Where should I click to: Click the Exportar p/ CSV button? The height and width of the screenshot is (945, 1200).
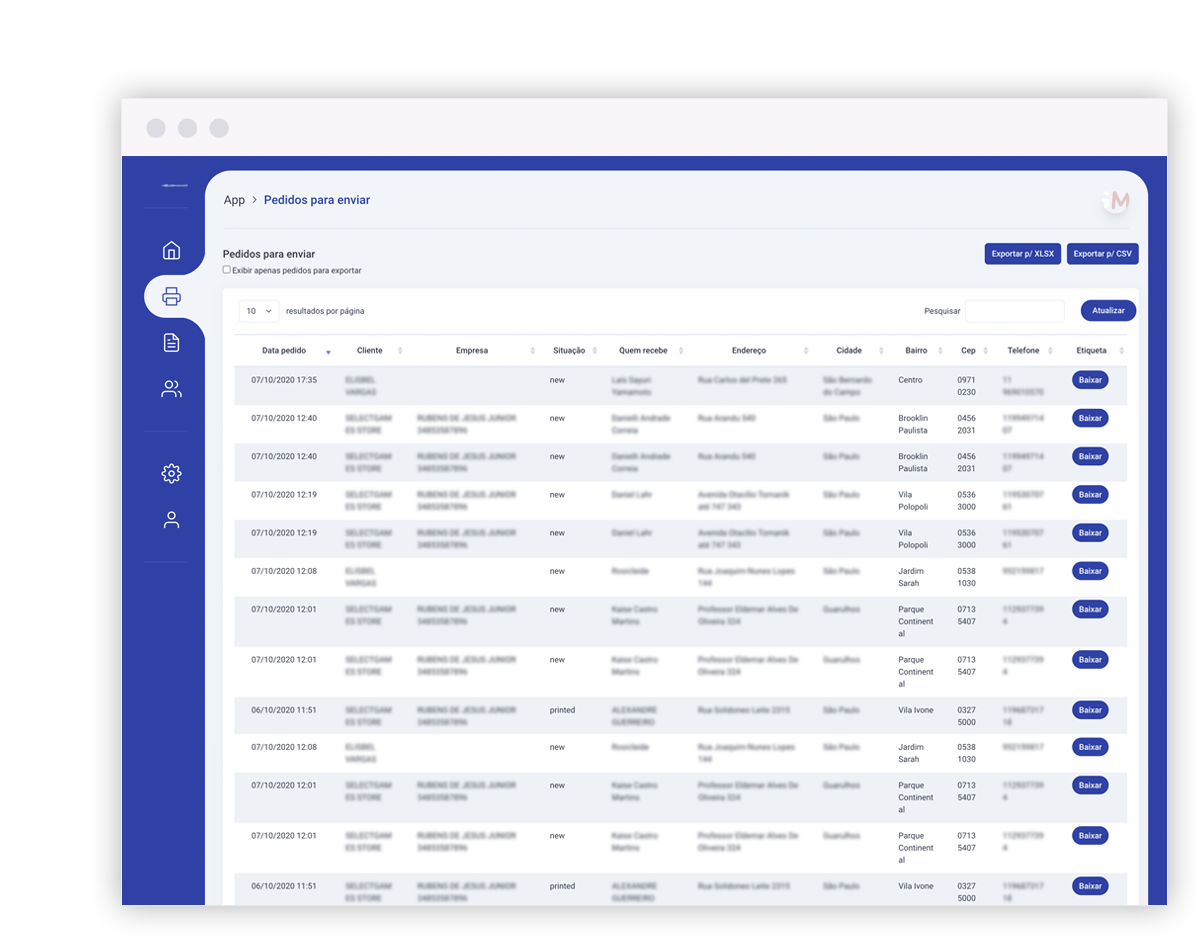[x=1103, y=254]
